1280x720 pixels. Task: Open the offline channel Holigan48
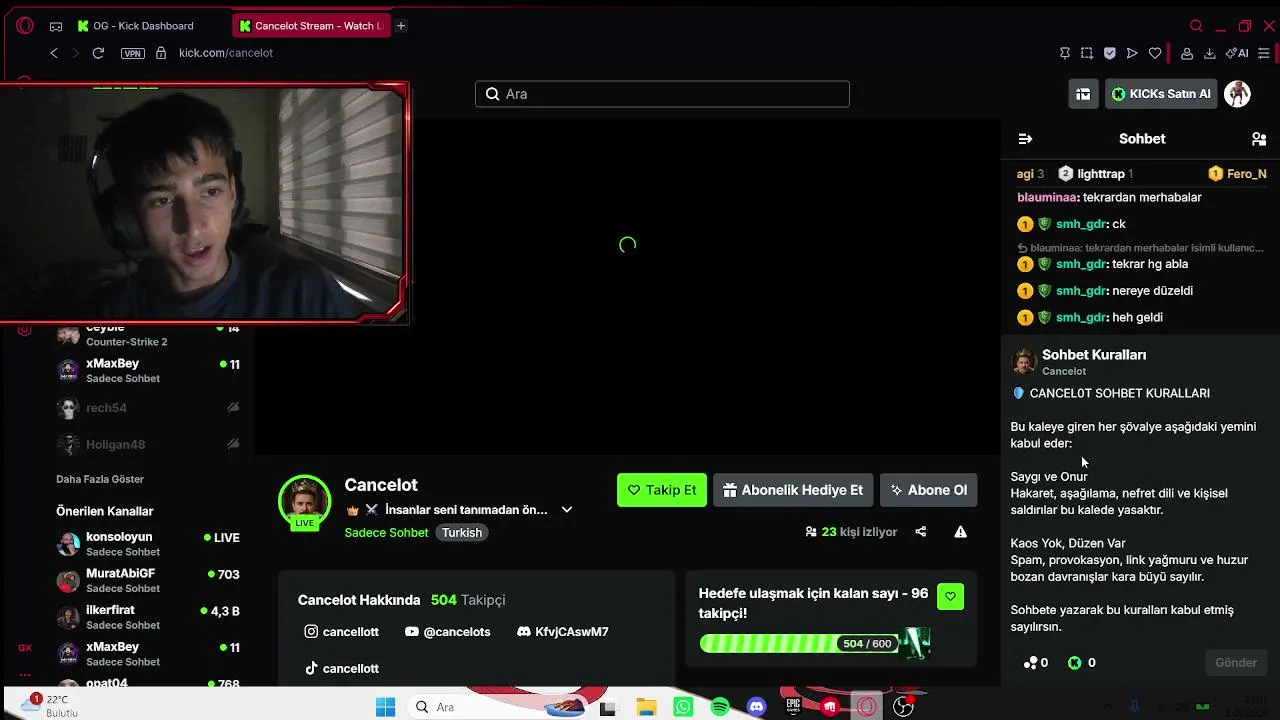pos(148,444)
